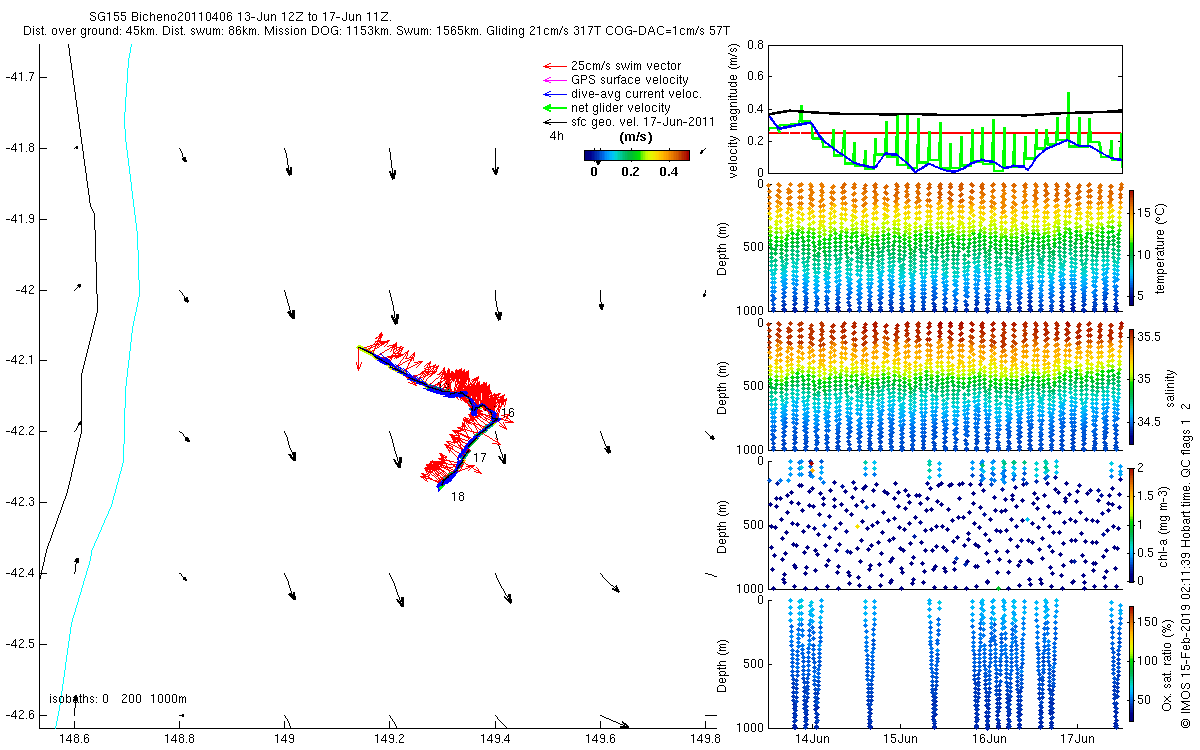
Task: Click the red swim vector legend arrow
Action: tap(551, 66)
